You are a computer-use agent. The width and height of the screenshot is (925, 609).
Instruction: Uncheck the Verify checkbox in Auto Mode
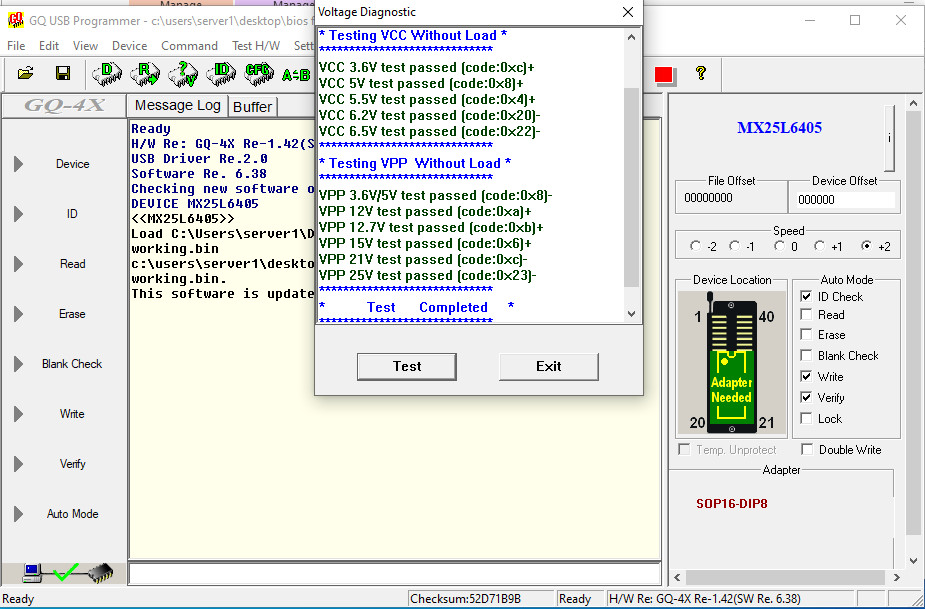[x=807, y=398]
